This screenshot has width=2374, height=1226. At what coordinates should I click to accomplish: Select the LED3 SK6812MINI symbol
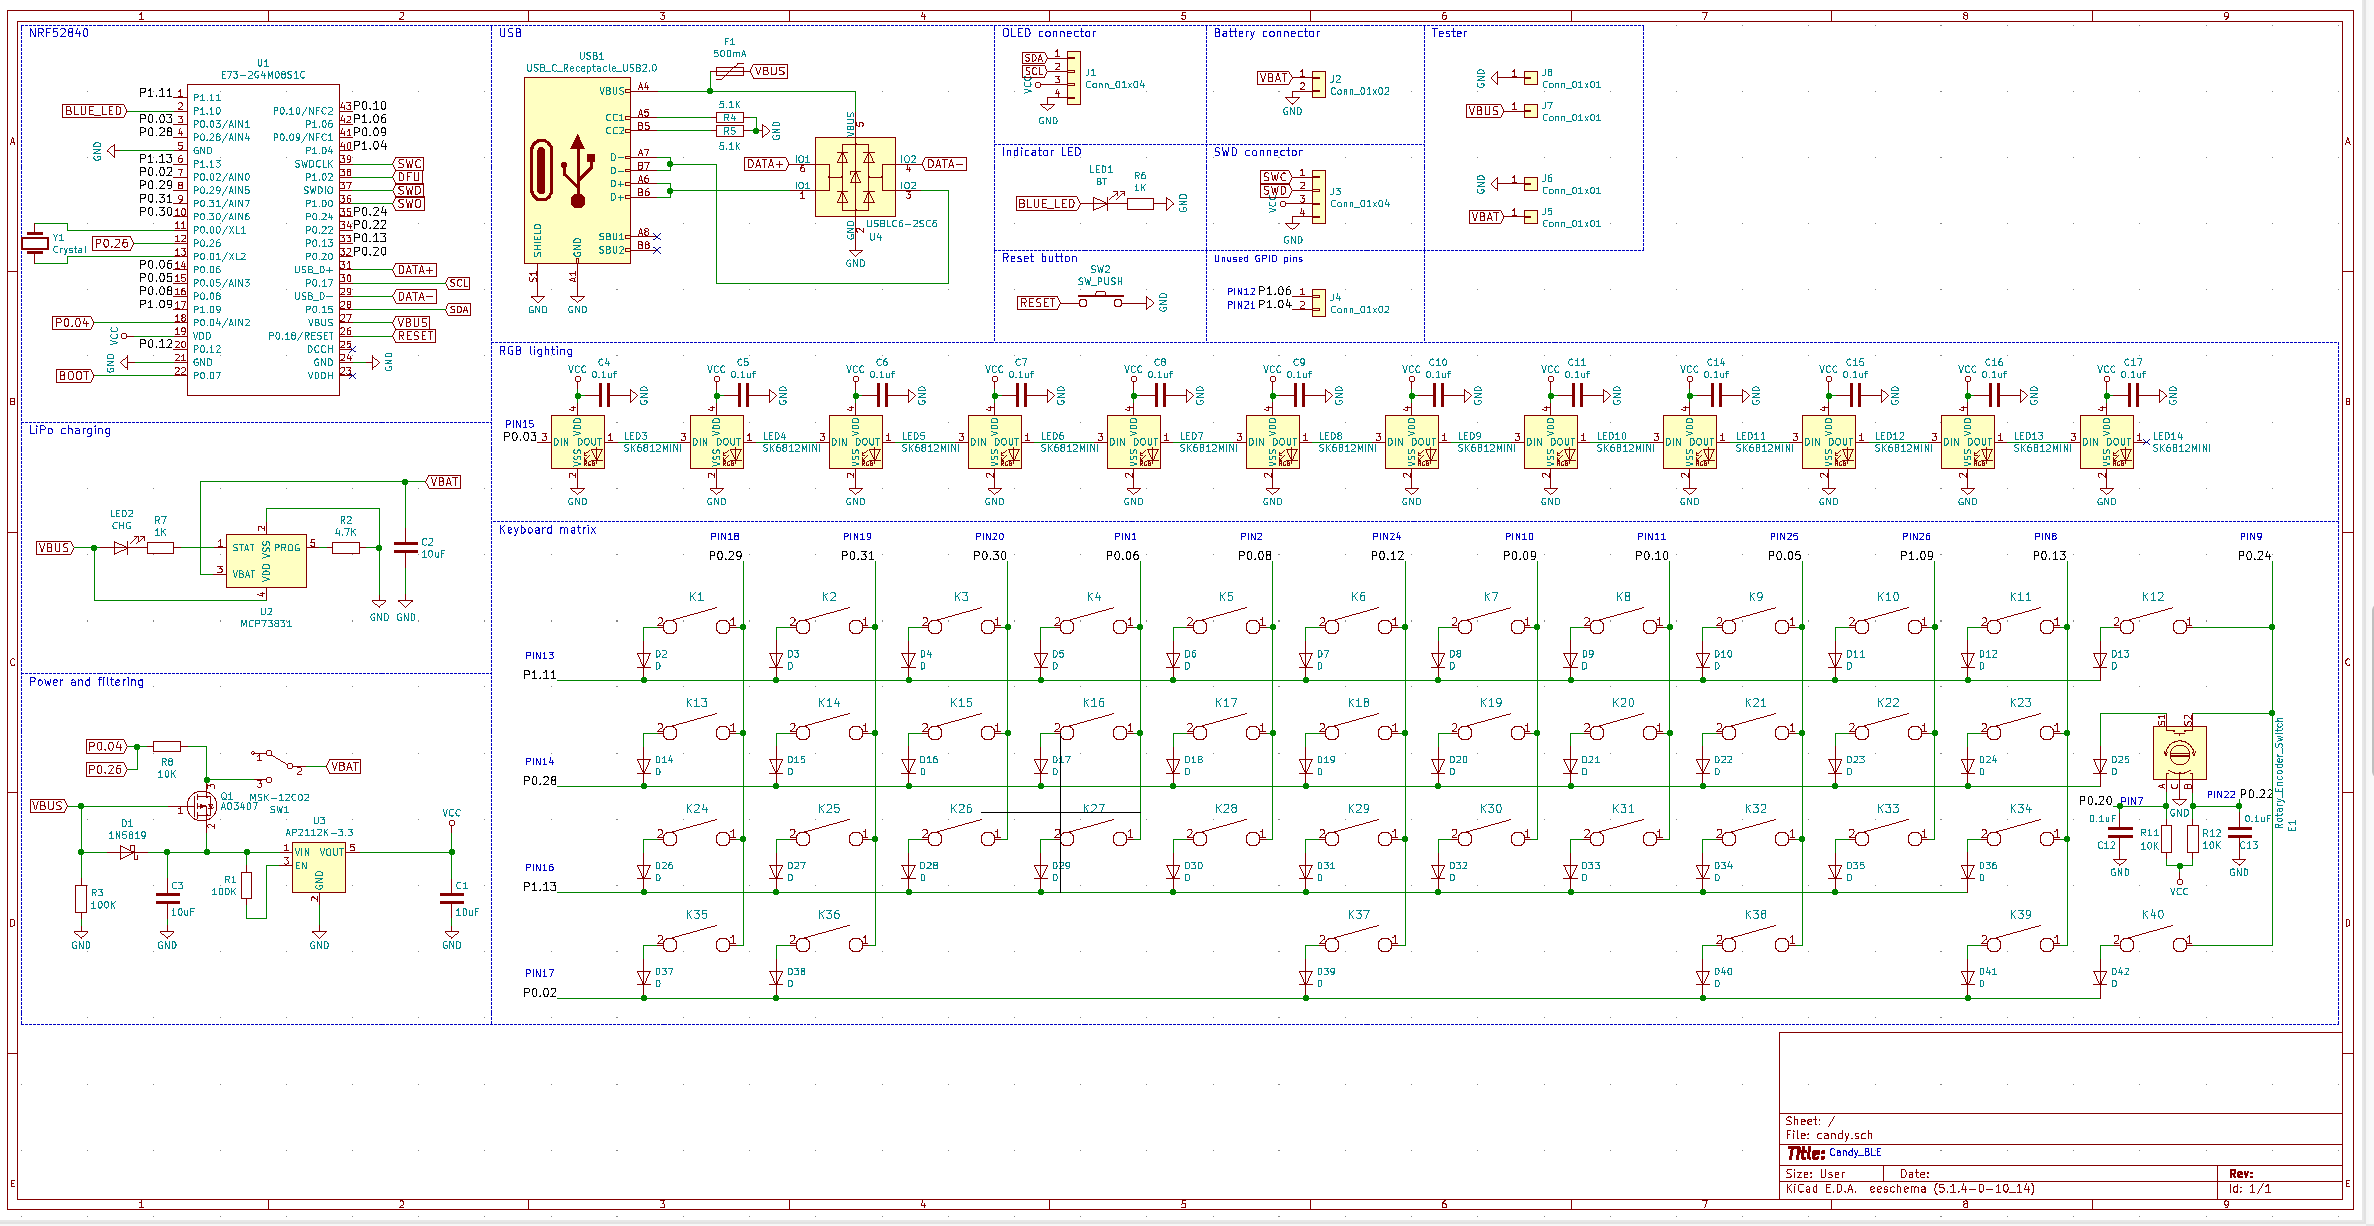point(578,442)
